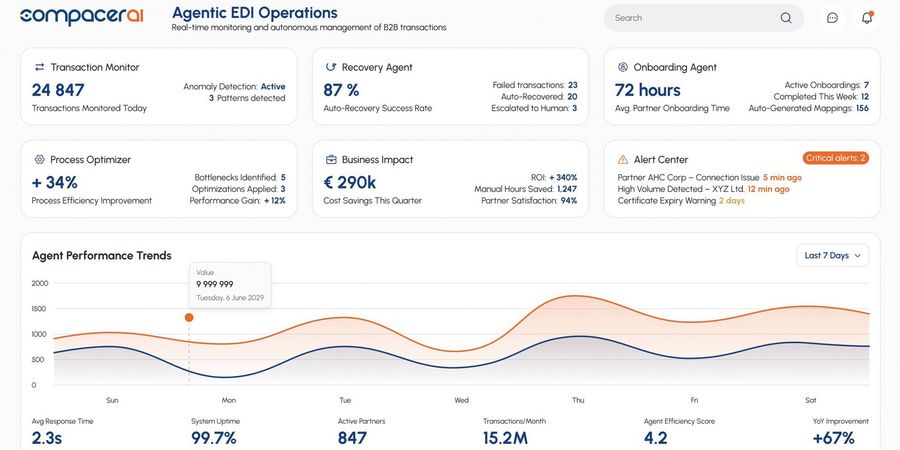900x450 pixels.
Task: Click the Alert Center warning triangle icon
Action: point(623,159)
